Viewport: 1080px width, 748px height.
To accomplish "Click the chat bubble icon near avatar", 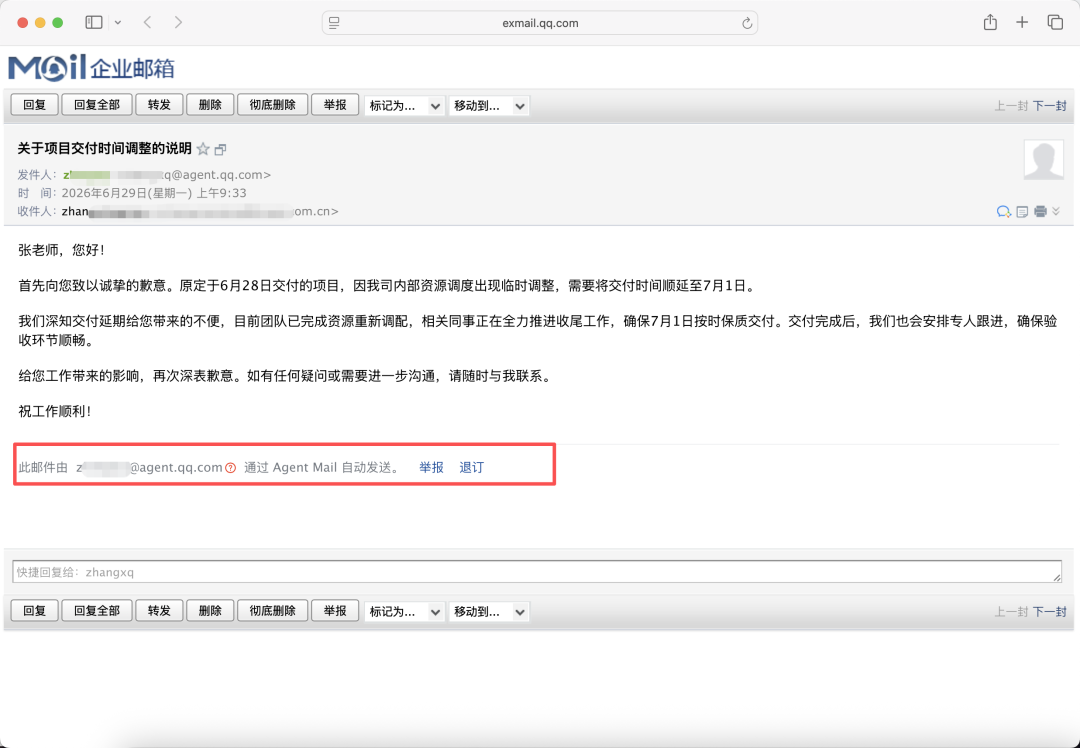I will click(1004, 211).
